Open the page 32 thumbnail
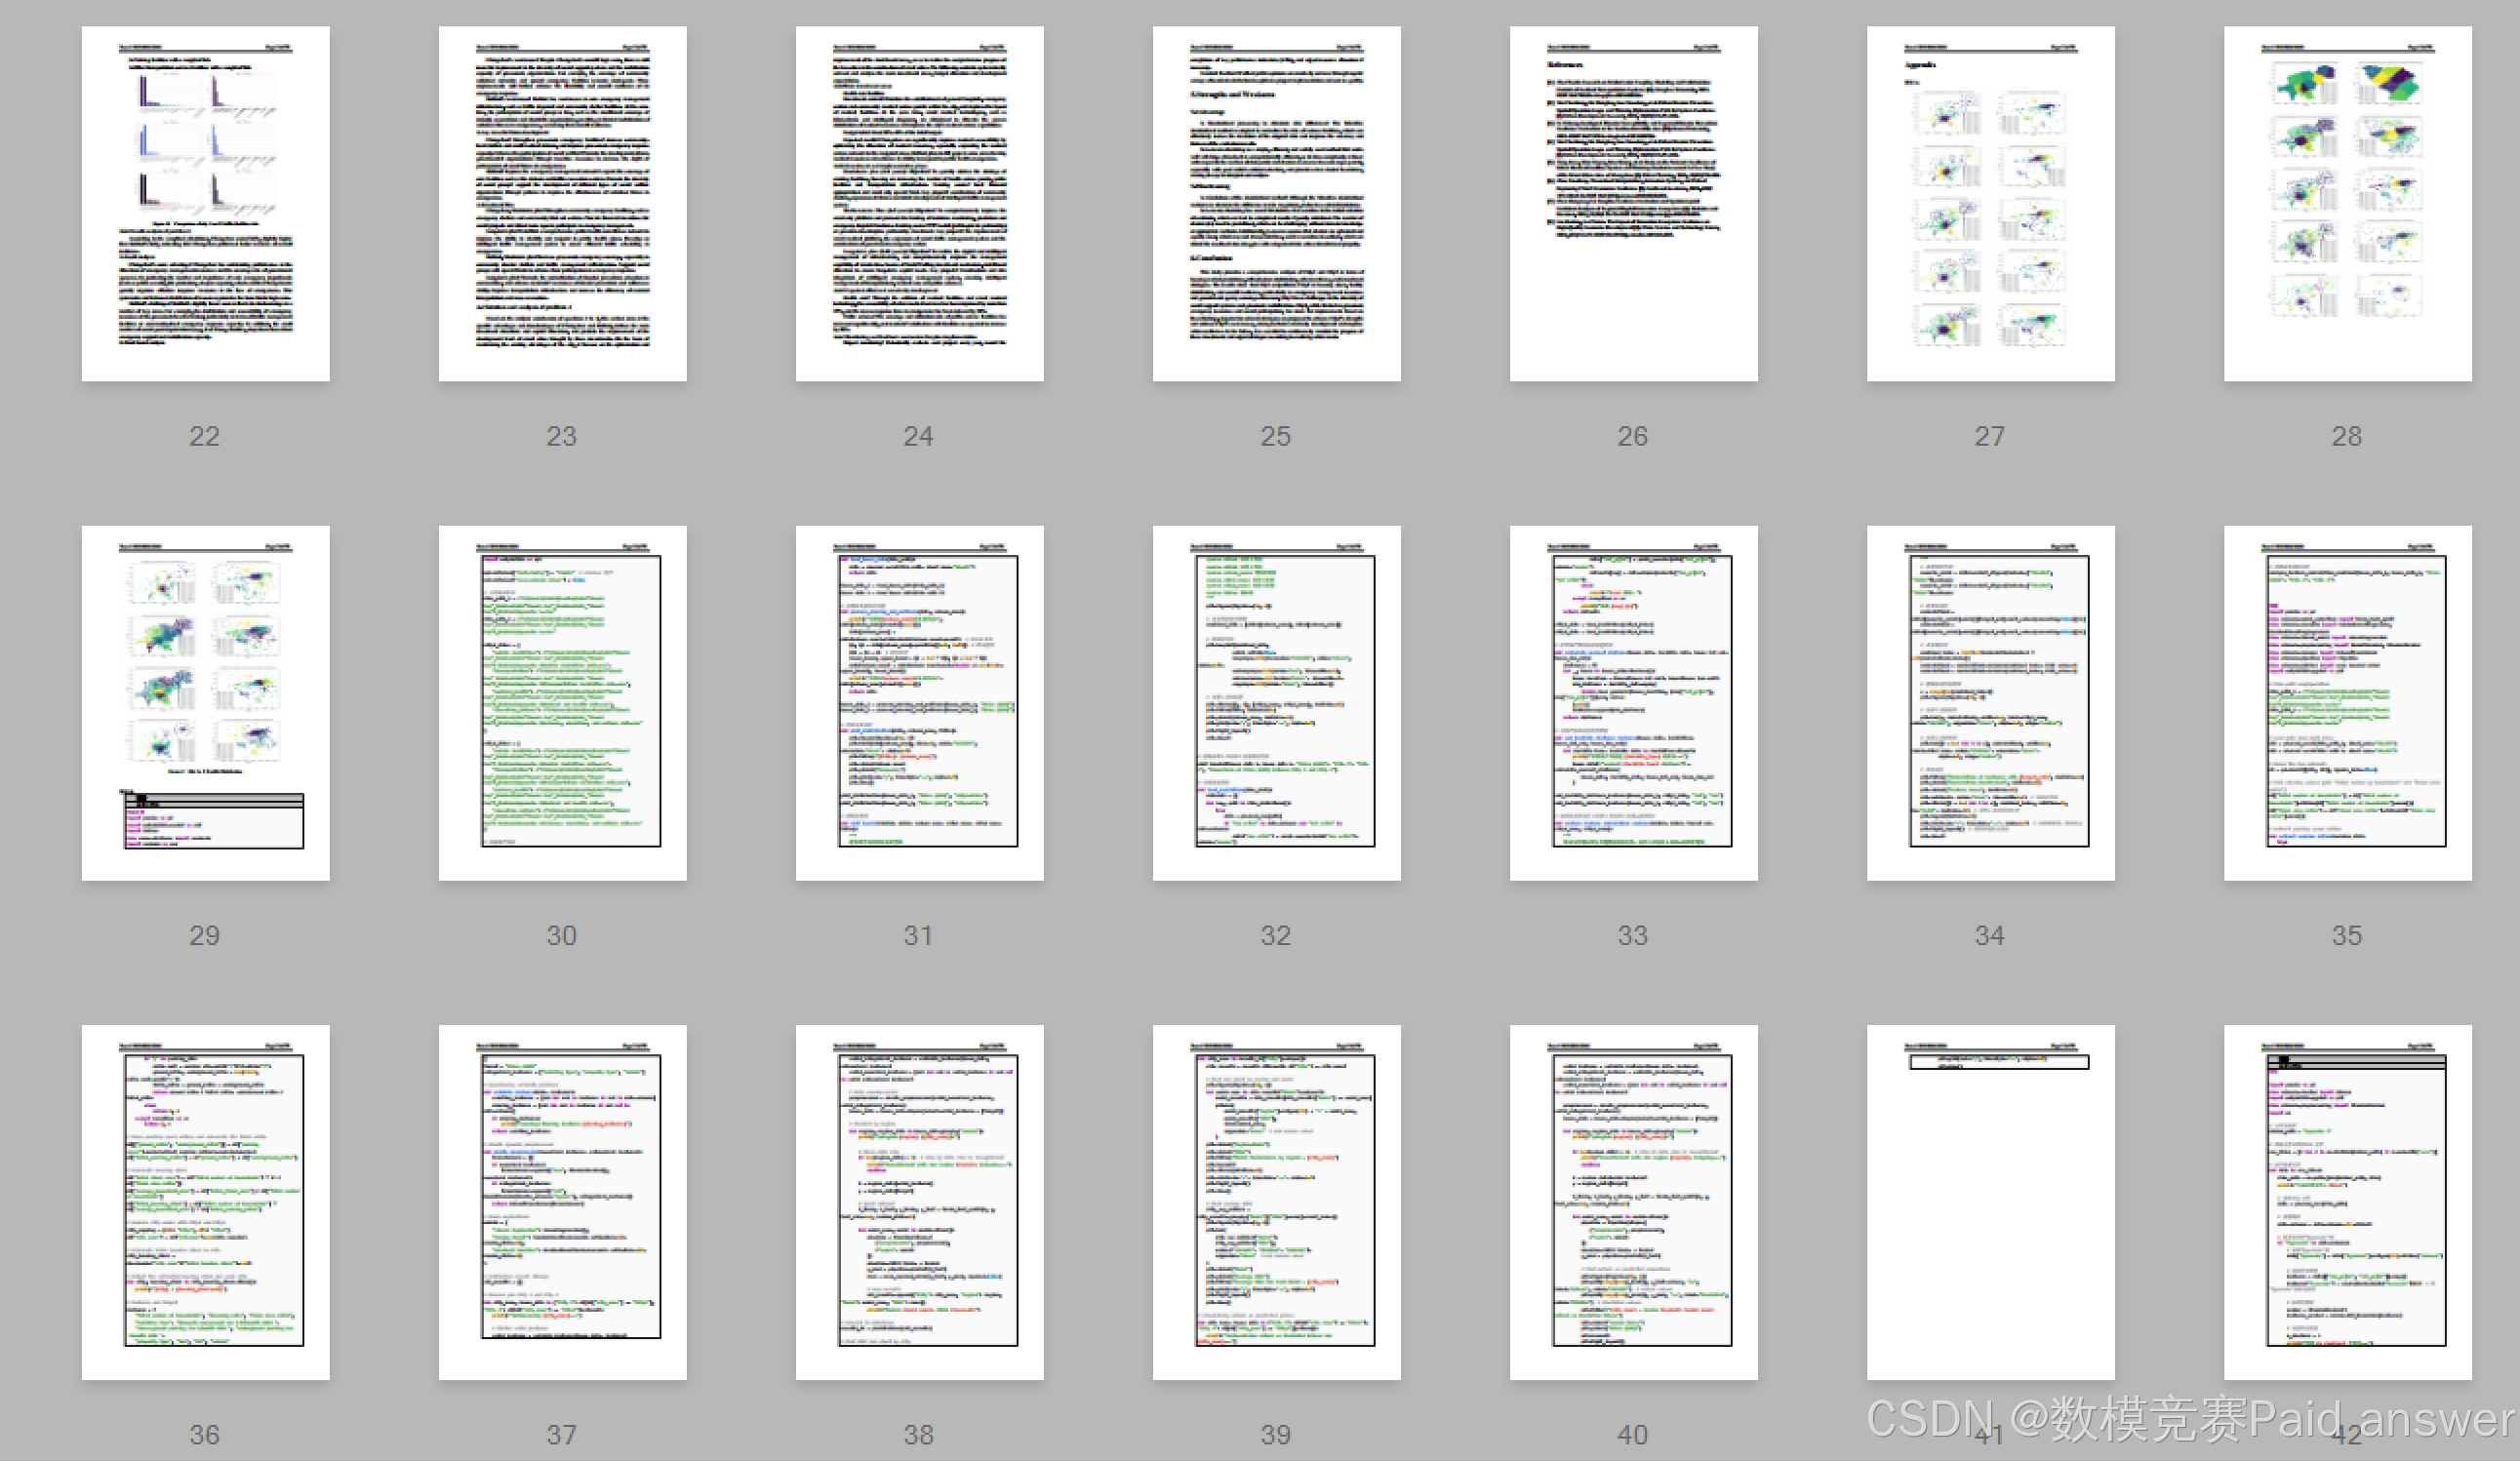2520x1461 pixels. click(x=1276, y=702)
